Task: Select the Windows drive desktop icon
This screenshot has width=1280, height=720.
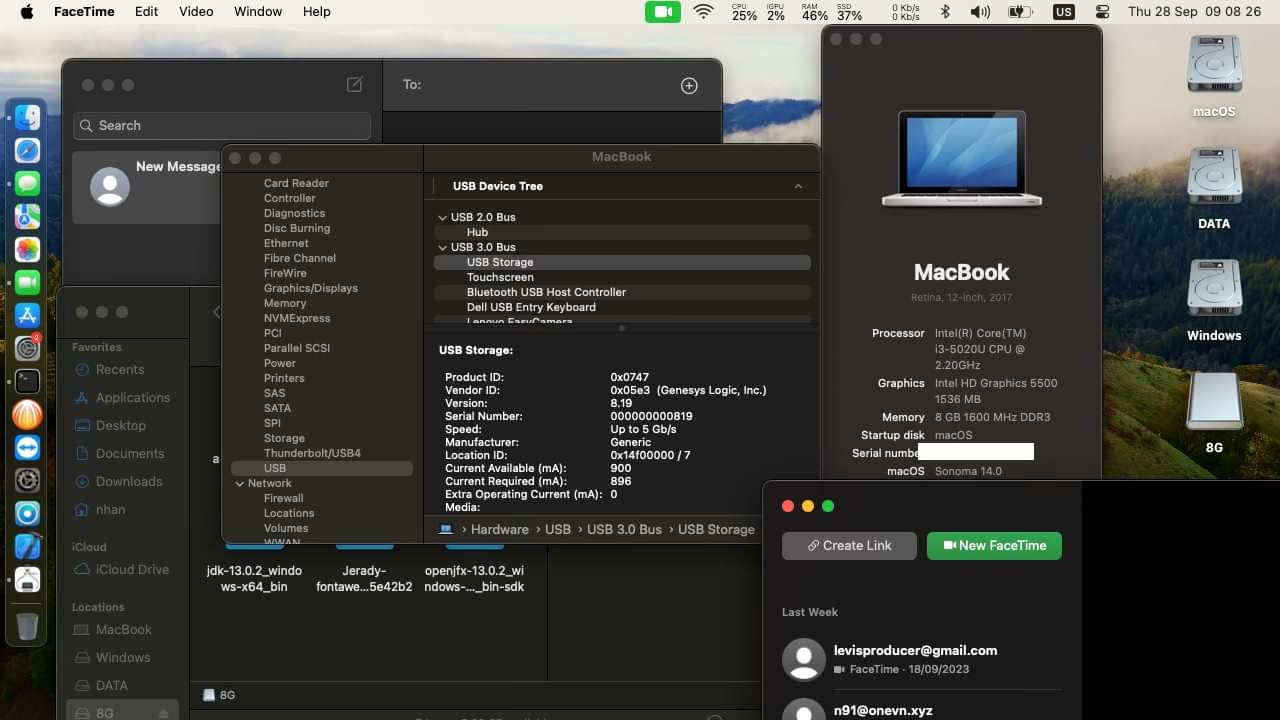Action: pyautogui.click(x=1214, y=300)
